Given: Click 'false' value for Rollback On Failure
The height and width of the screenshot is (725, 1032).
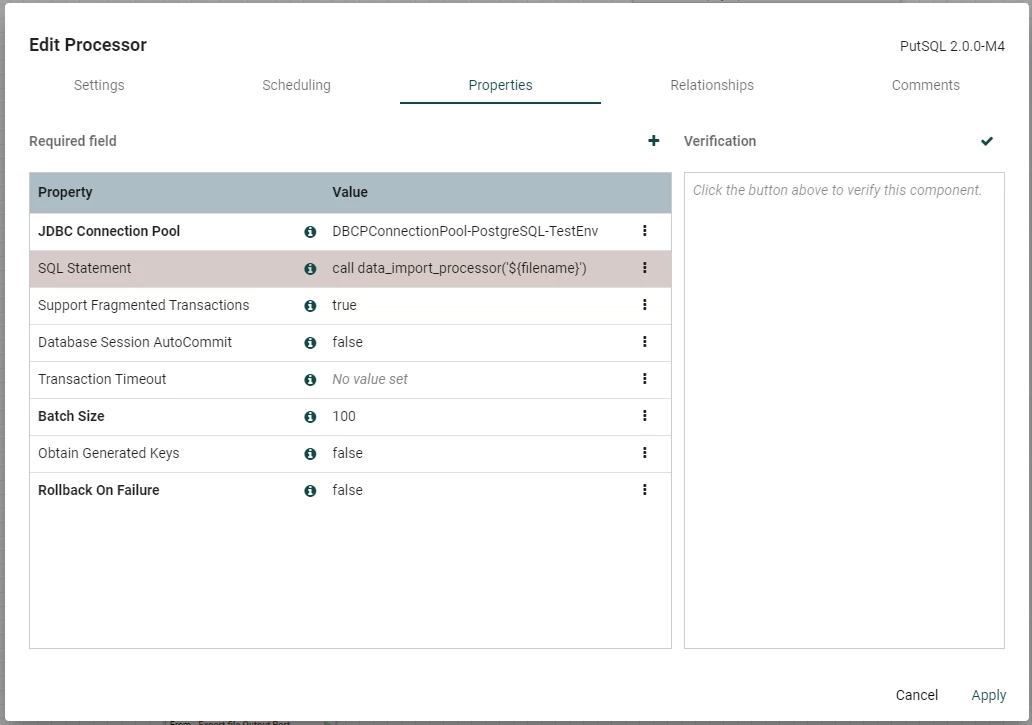Looking at the screenshot, I should pyautogui.click(x=348, y=490).
